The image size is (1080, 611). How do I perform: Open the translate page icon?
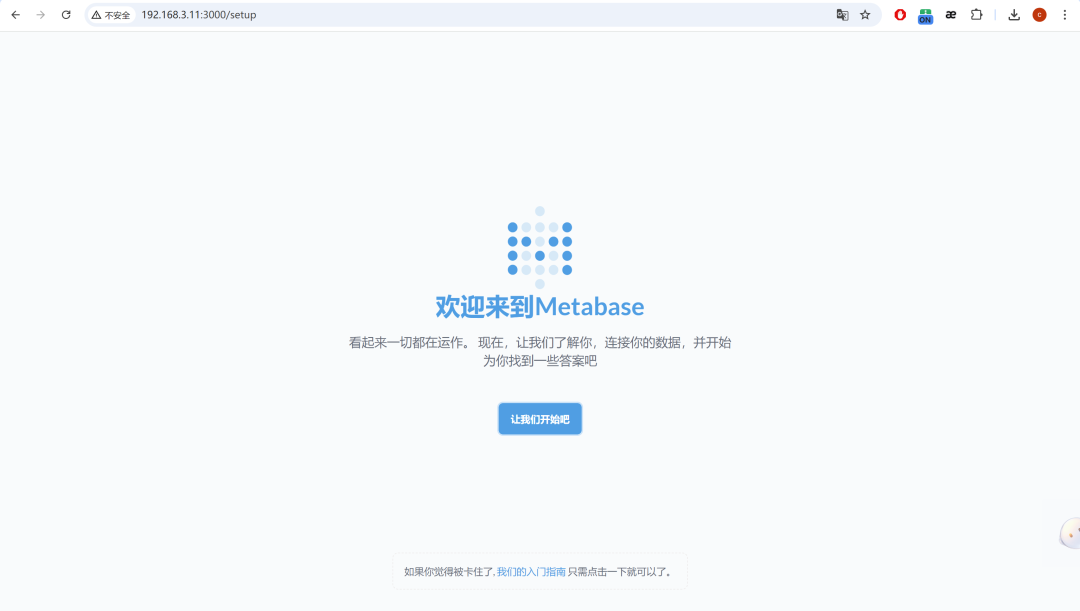click(x=842, y=14)
